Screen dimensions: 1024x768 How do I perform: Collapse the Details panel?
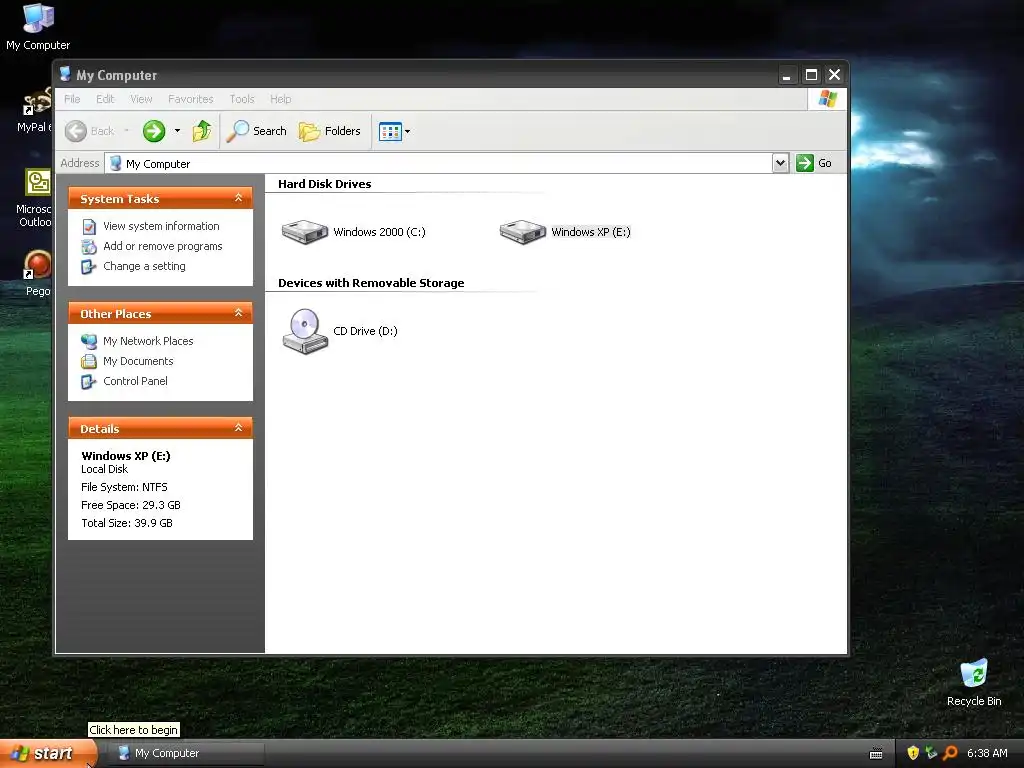pos(238,428)
